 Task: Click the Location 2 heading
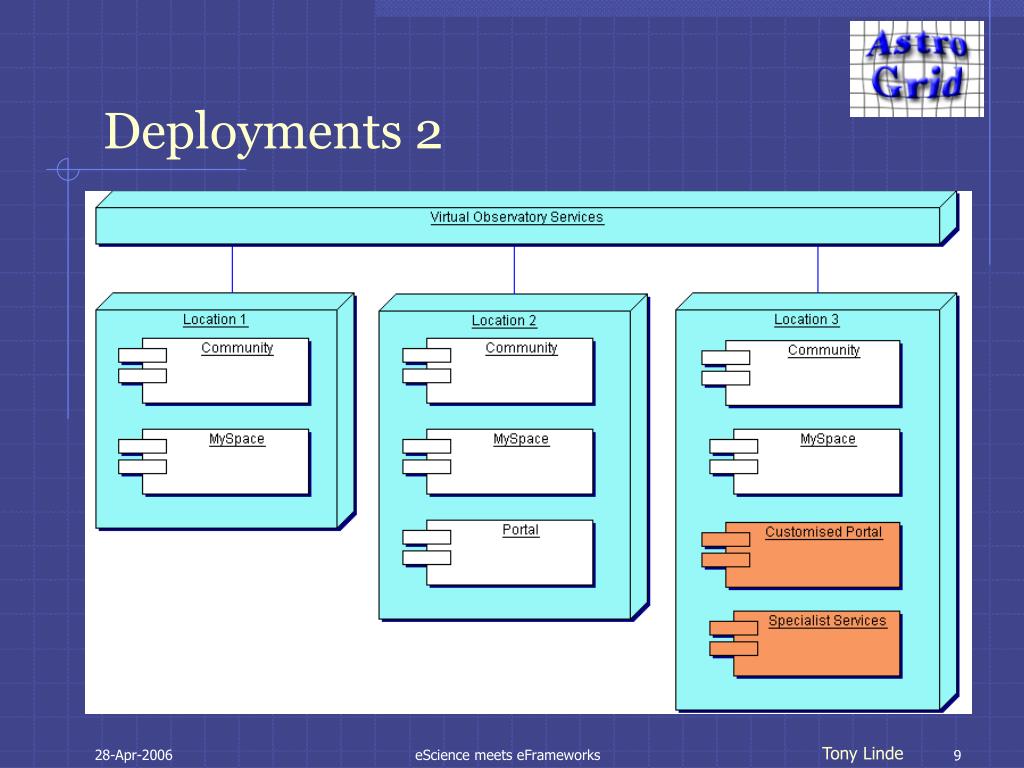504,321
